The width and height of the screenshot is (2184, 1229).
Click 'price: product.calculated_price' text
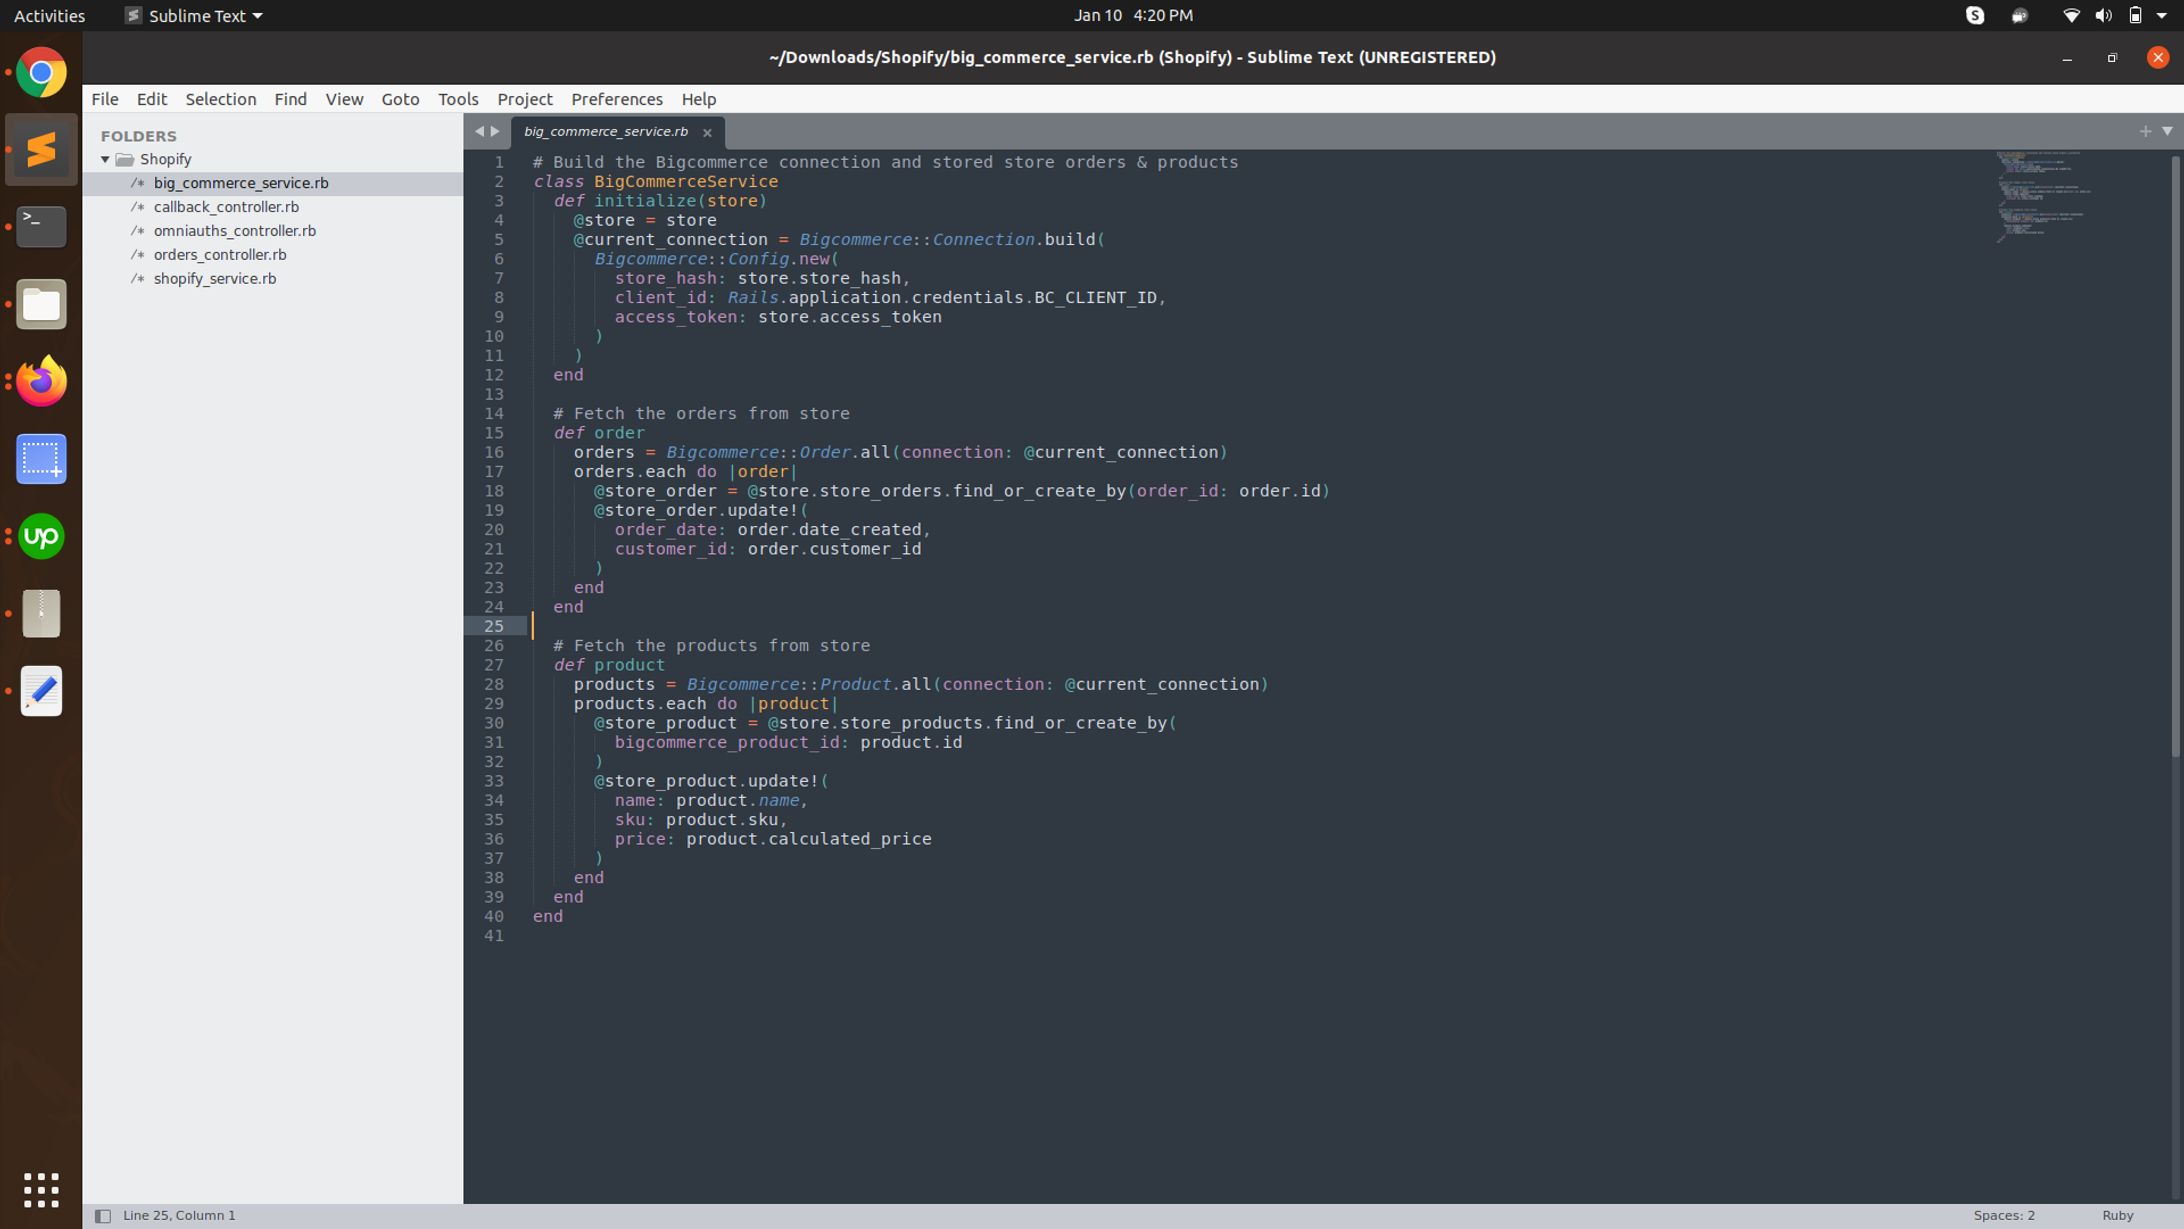[x=773, y=839]
